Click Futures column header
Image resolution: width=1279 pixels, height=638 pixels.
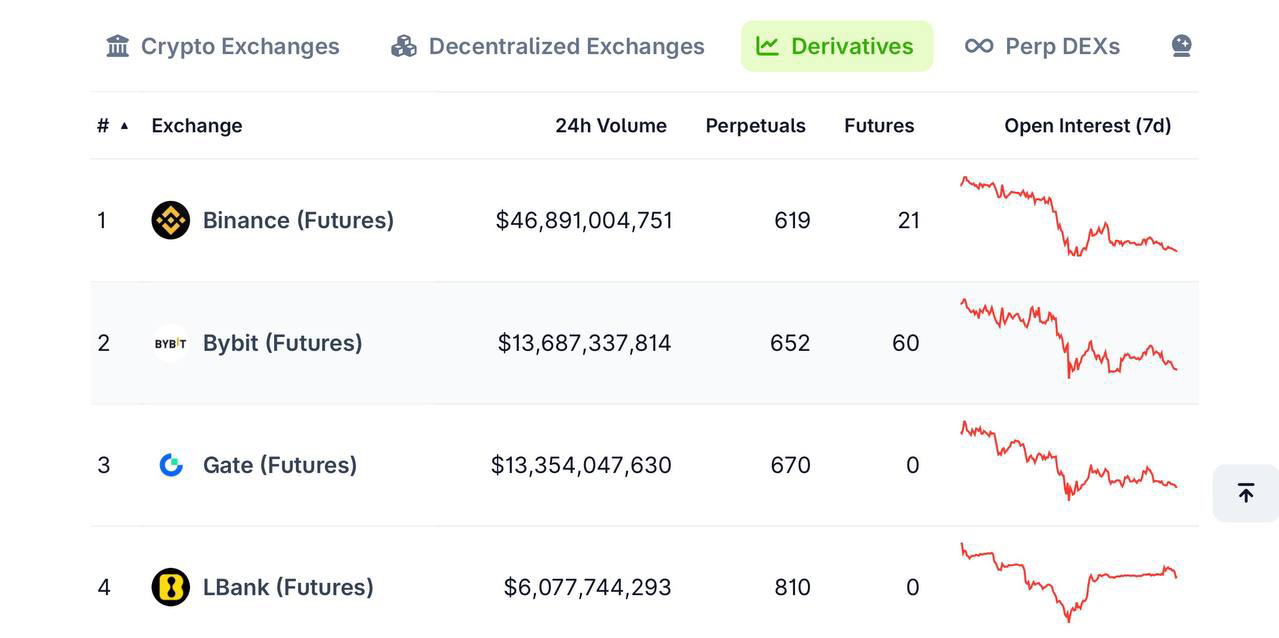(x=878, y=126)
